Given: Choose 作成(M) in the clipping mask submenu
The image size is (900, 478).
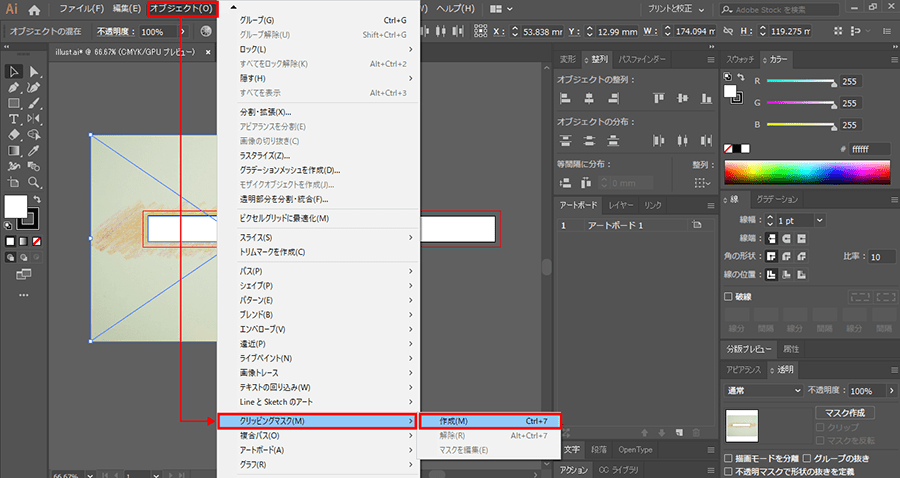Looking at the screenshot, I should coord(489,421).
